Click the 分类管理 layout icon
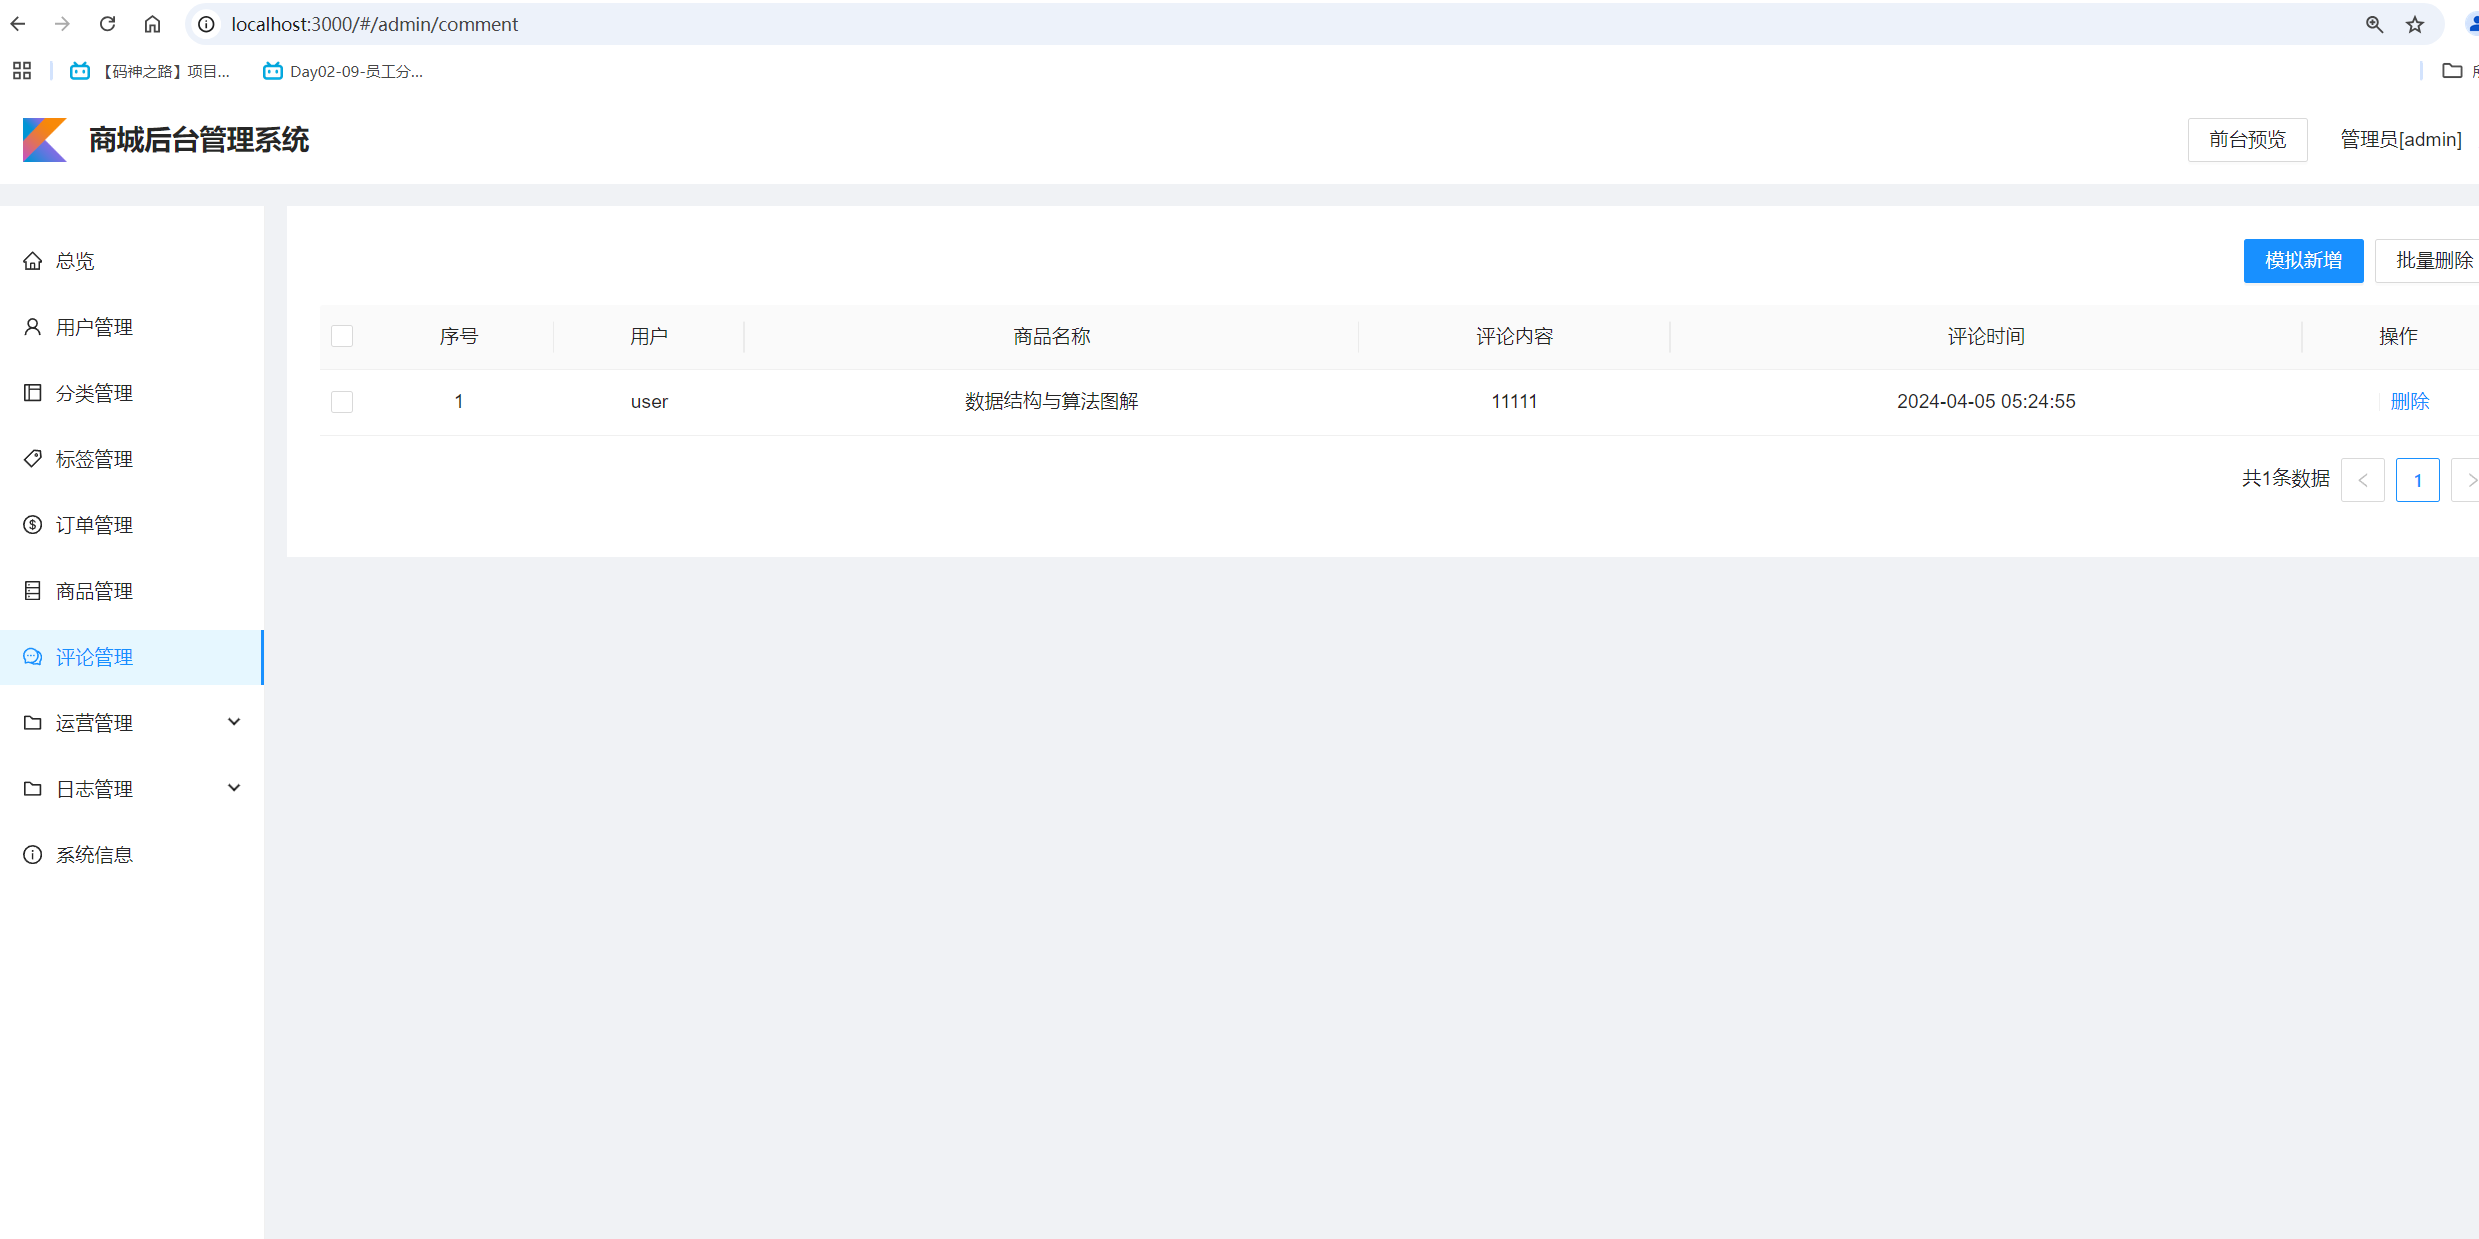The image size is (2479, 1239). (x=33, y=393)
